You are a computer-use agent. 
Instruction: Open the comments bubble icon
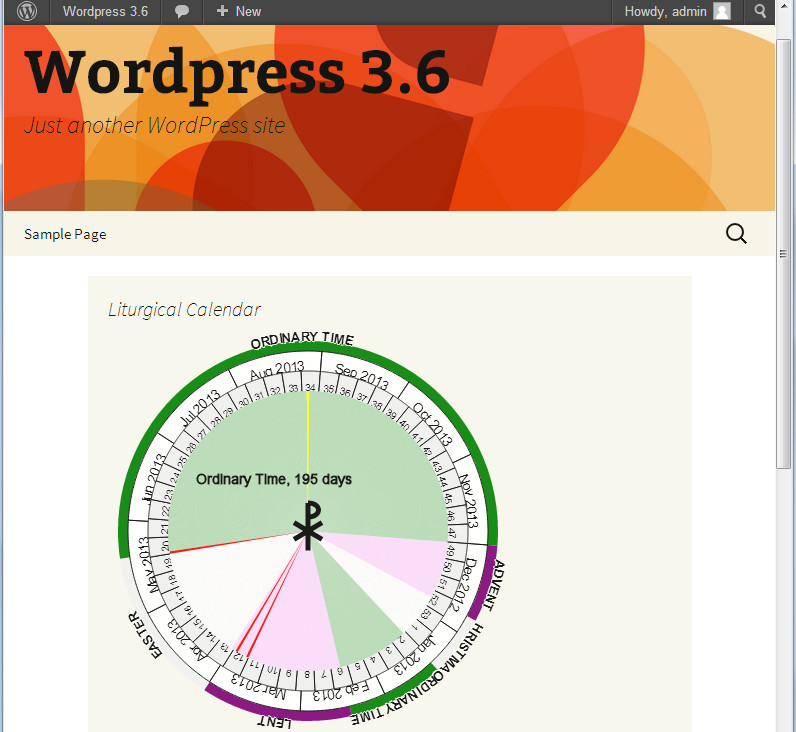click(182, 12)
